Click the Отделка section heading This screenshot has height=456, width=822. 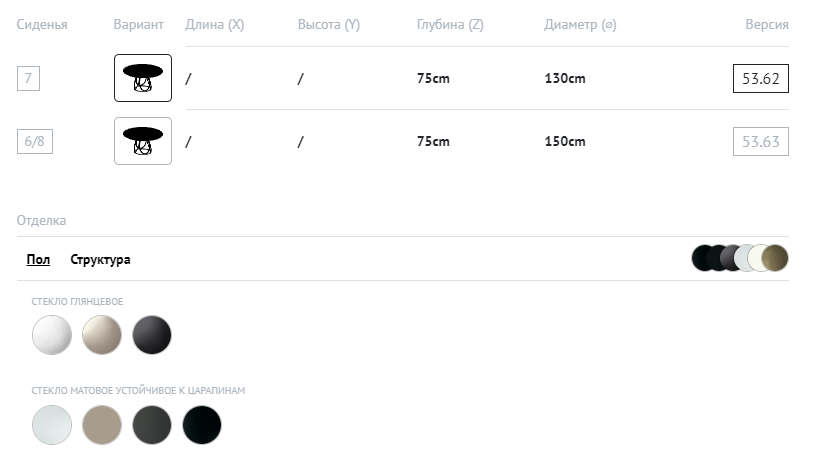[41, 220]
